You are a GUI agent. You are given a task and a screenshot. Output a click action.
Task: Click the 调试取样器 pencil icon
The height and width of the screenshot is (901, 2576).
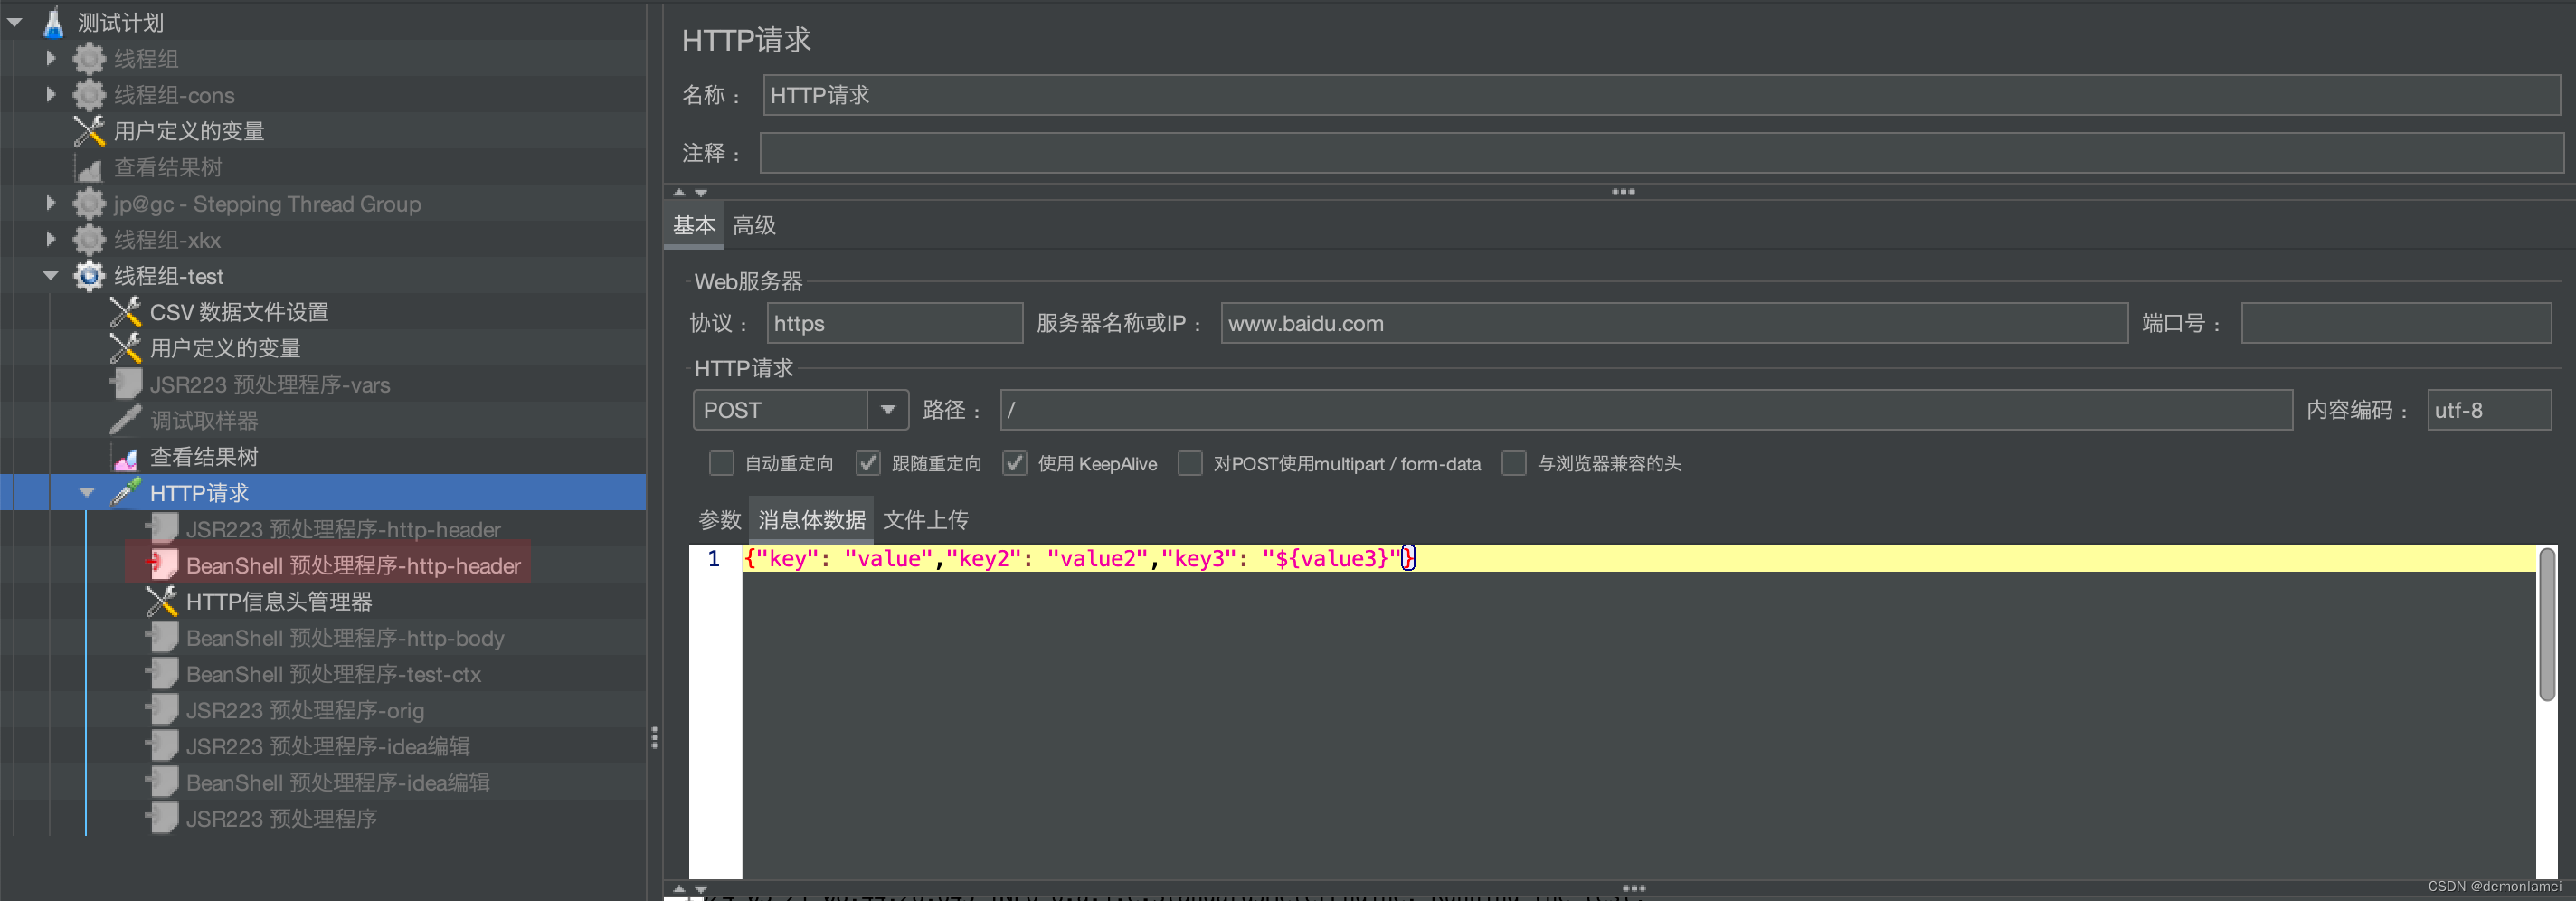123,419
